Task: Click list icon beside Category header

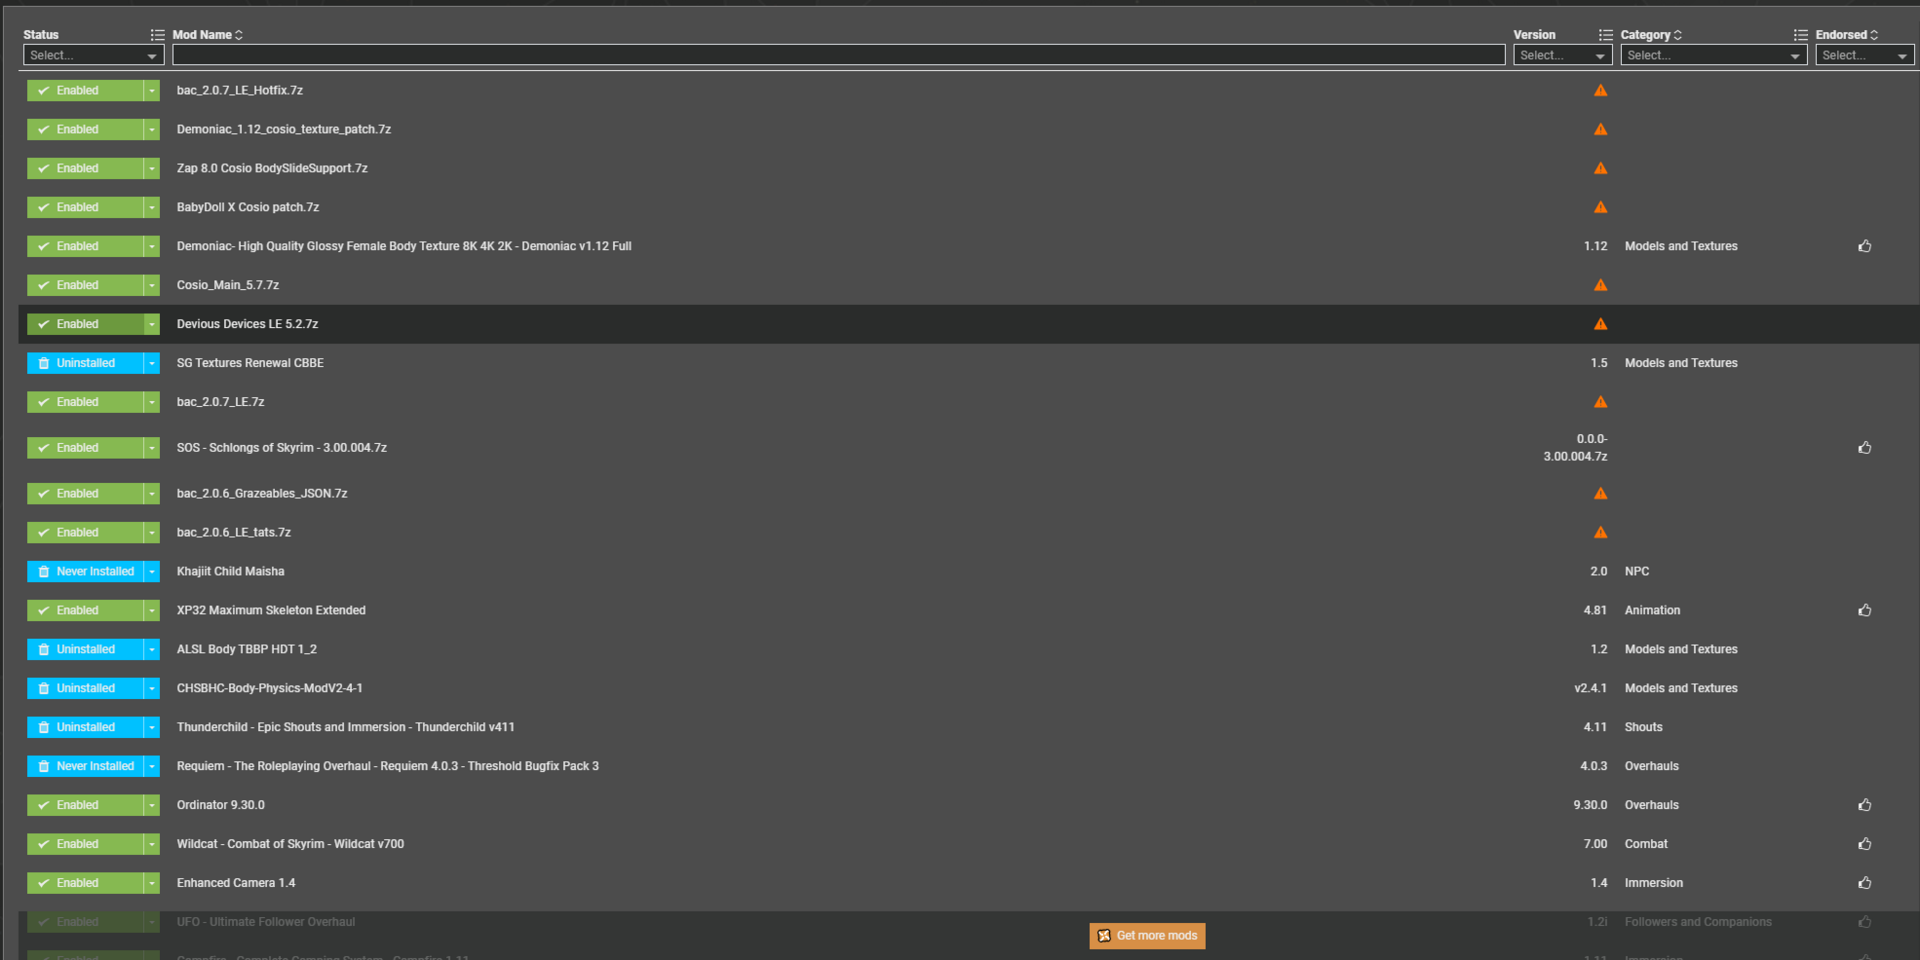Action: [x=1800, y=35]
